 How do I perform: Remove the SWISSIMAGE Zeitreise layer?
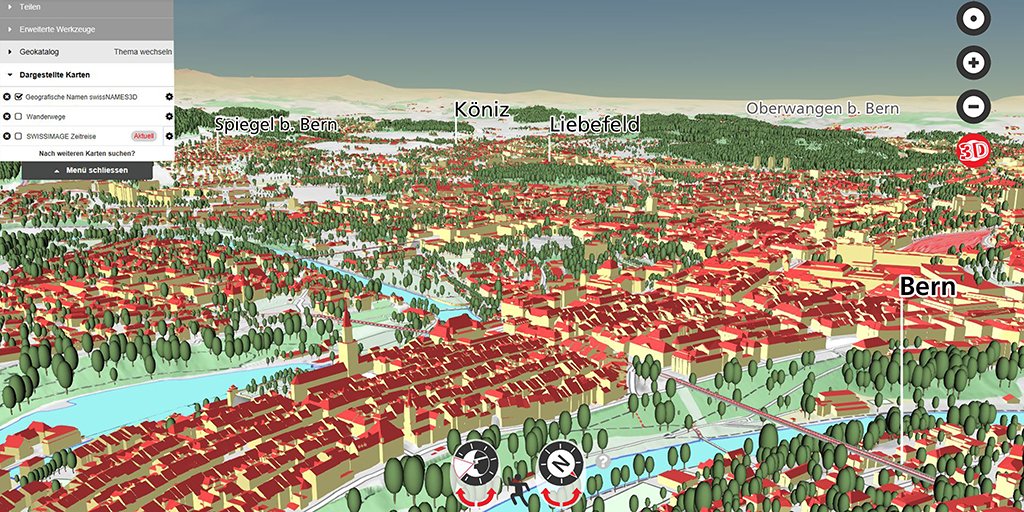tap(7, 136)
